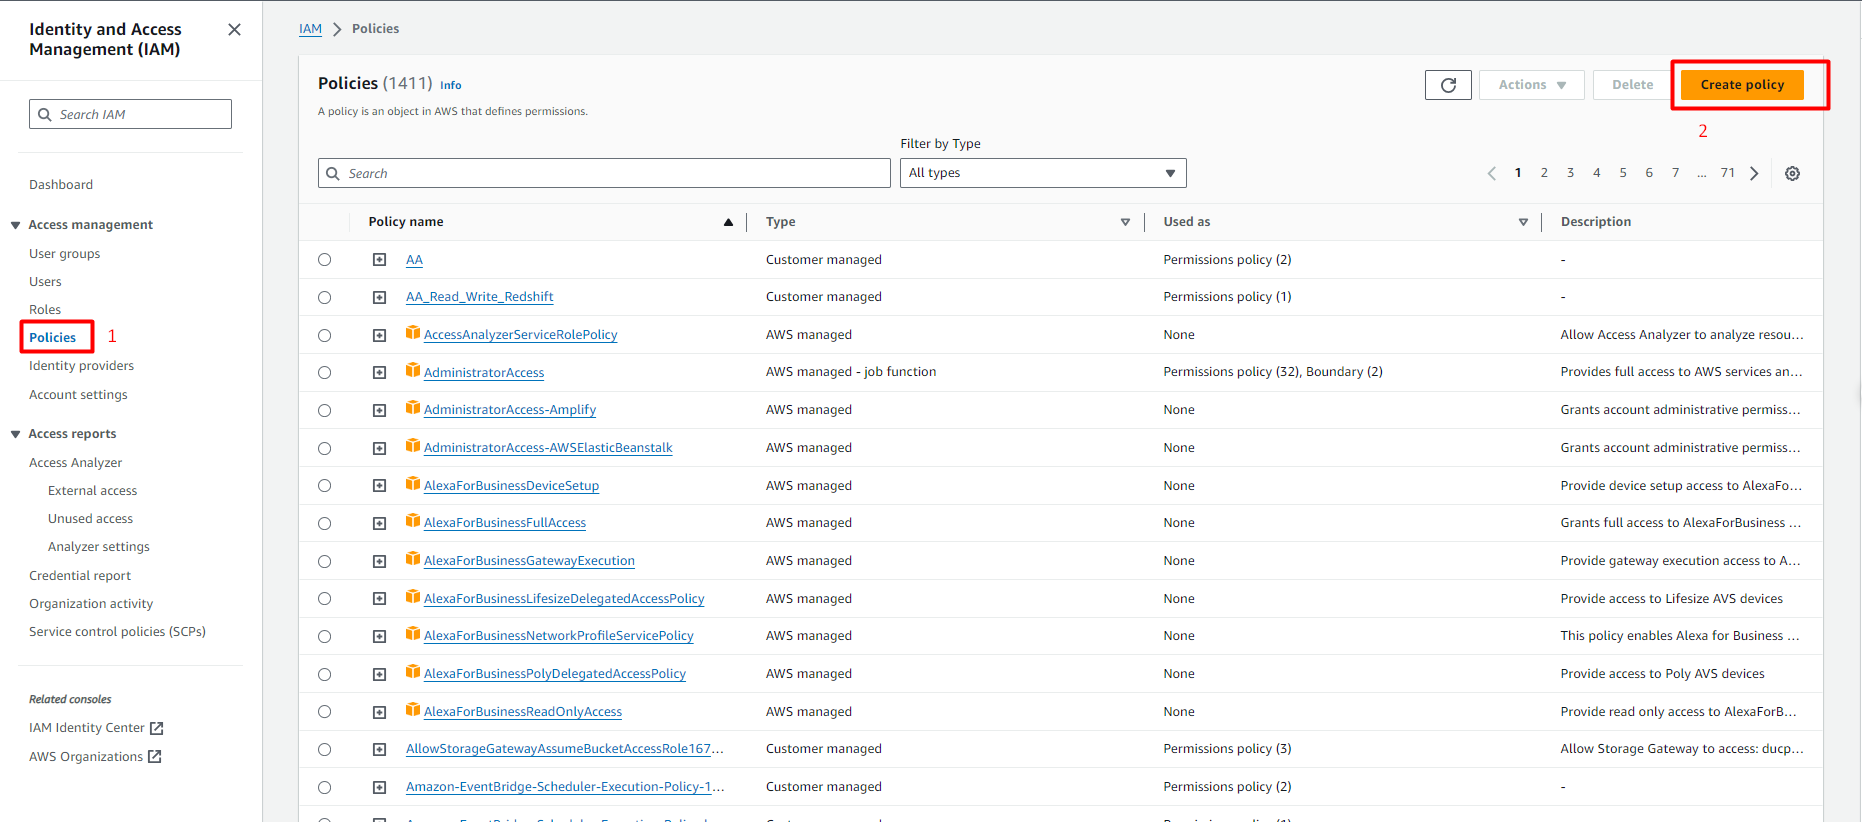Select AA_Read_Write_Redshift radio button

tap(324, 298)
